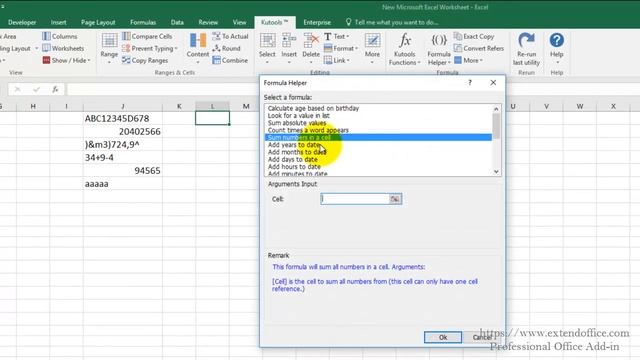Image resolution: width=640 pixels, height=360 pixels.
Task: Close the Formula Helper dialog
Action: (493, 83)
